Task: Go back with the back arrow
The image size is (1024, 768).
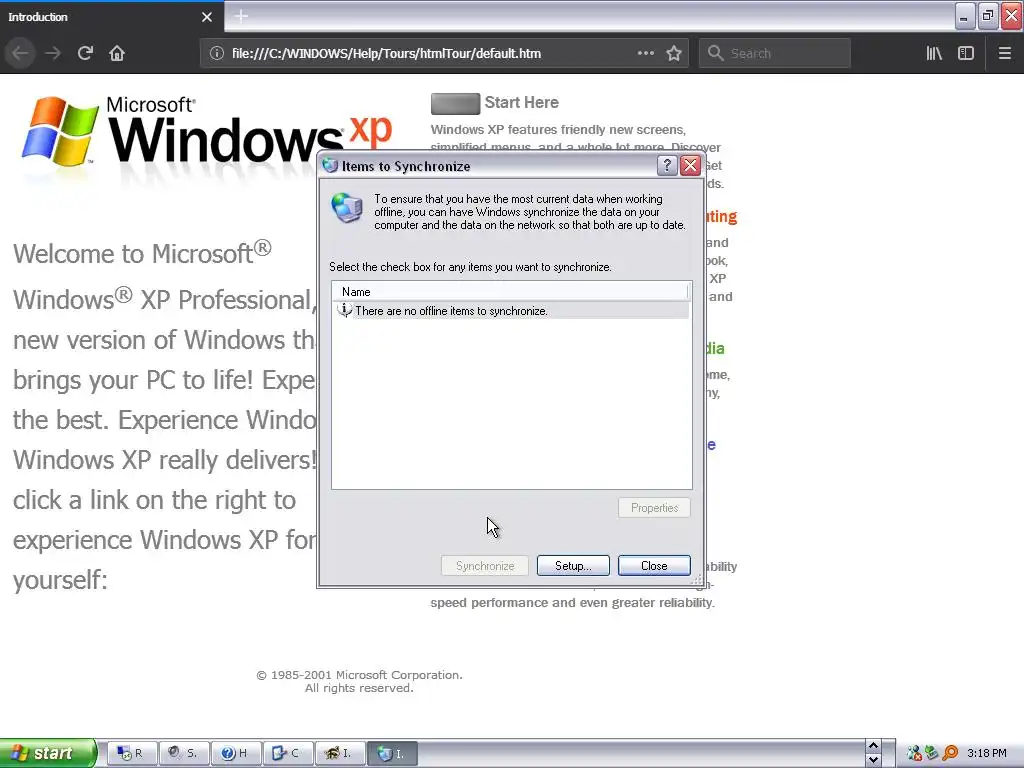Action: 20,53
